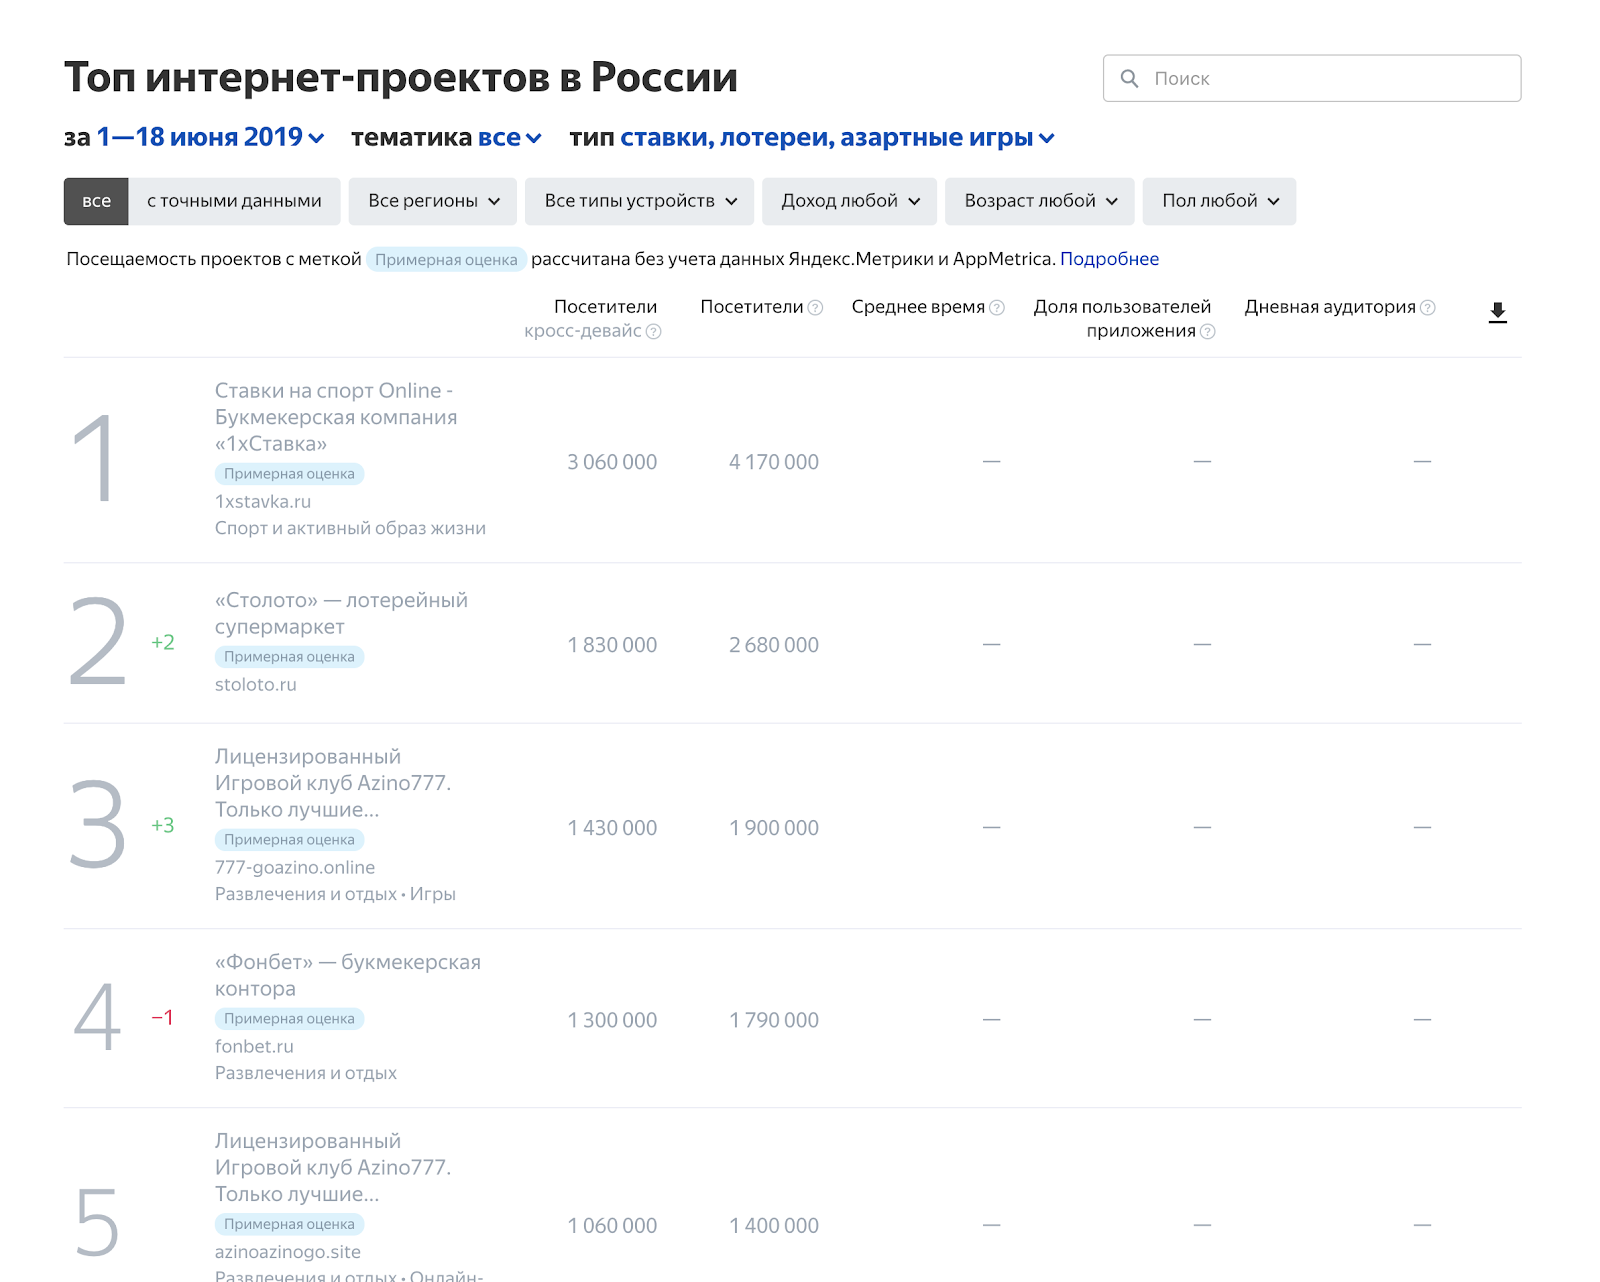Click the azinoazinogo.site domain text
The width and height of the screenshot is (1600, 1282).
pyautogui.click(x=288, y=1251)
